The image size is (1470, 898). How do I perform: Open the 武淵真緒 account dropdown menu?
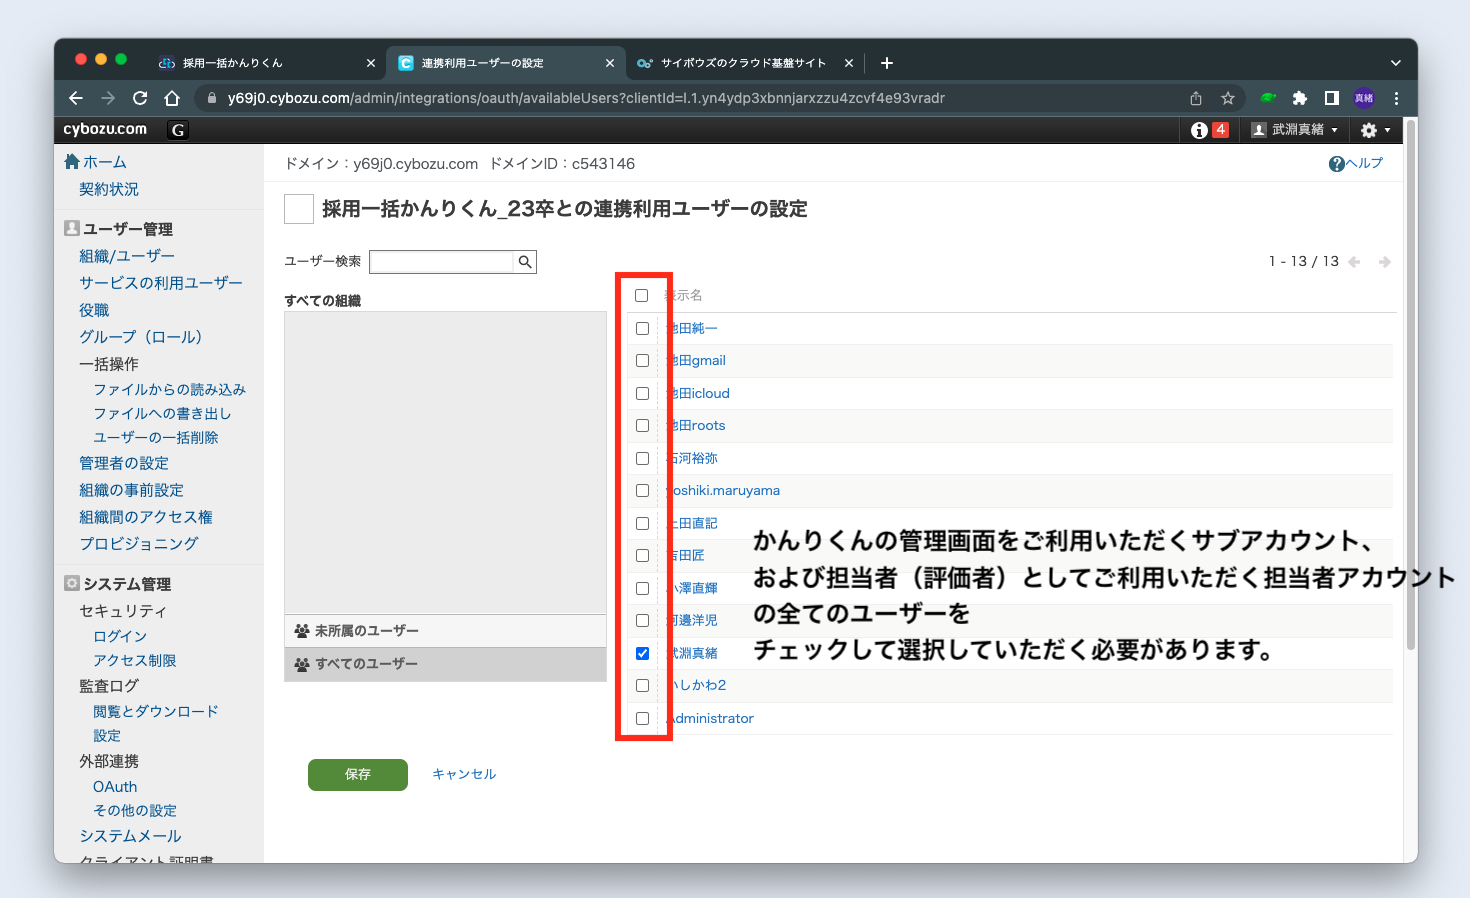point(1295,130)
